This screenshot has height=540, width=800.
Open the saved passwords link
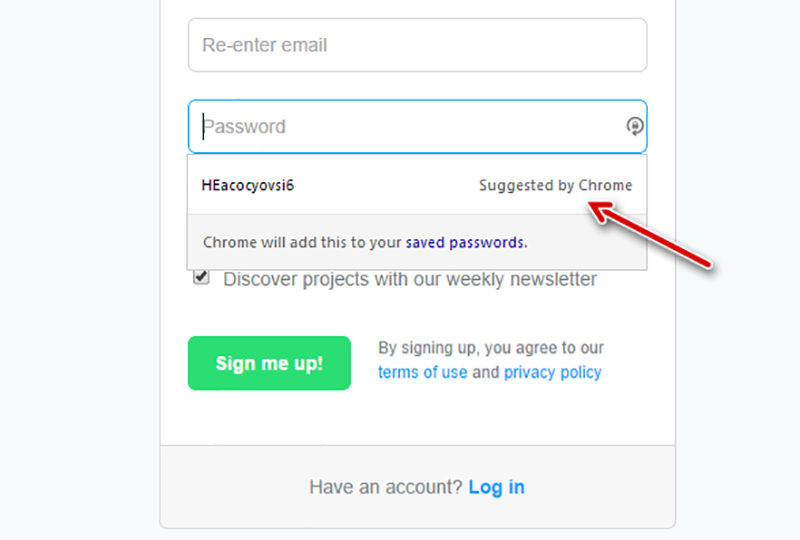465,242
